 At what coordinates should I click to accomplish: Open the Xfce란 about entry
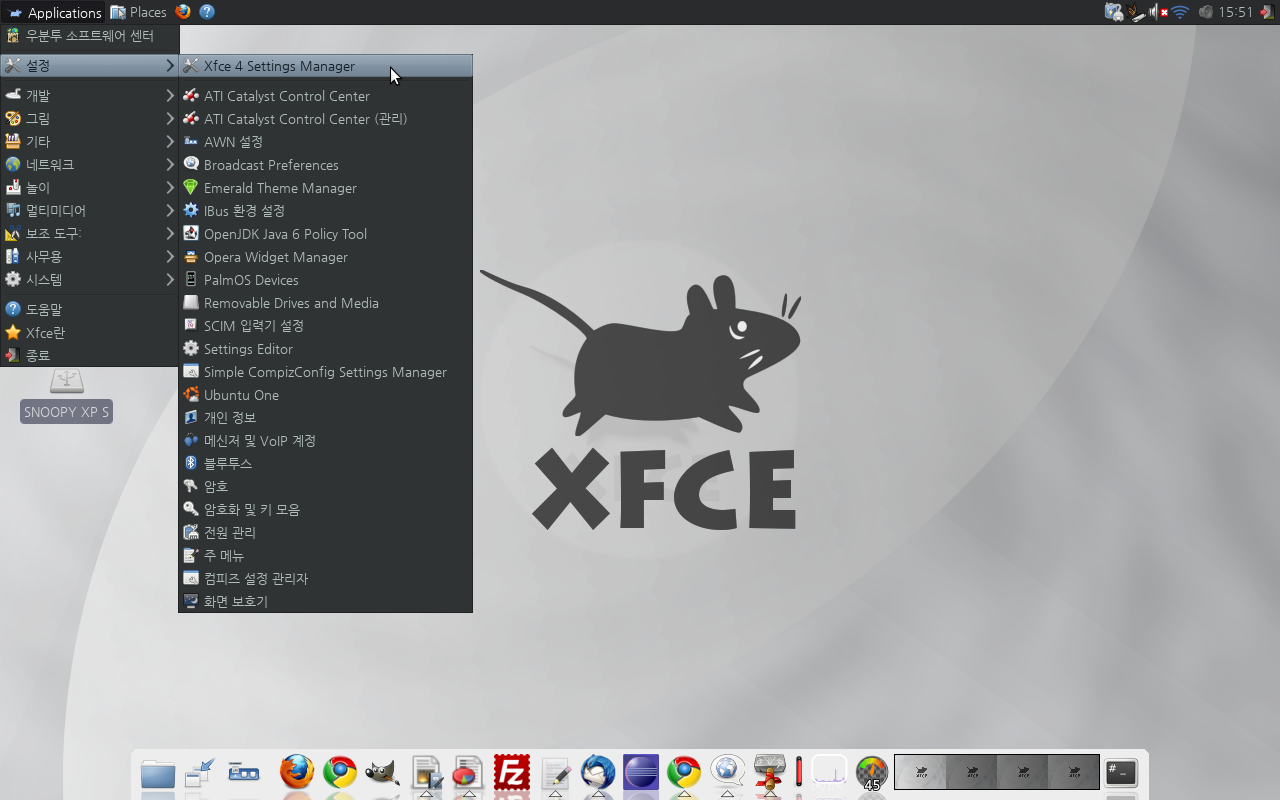pos(90,333)
